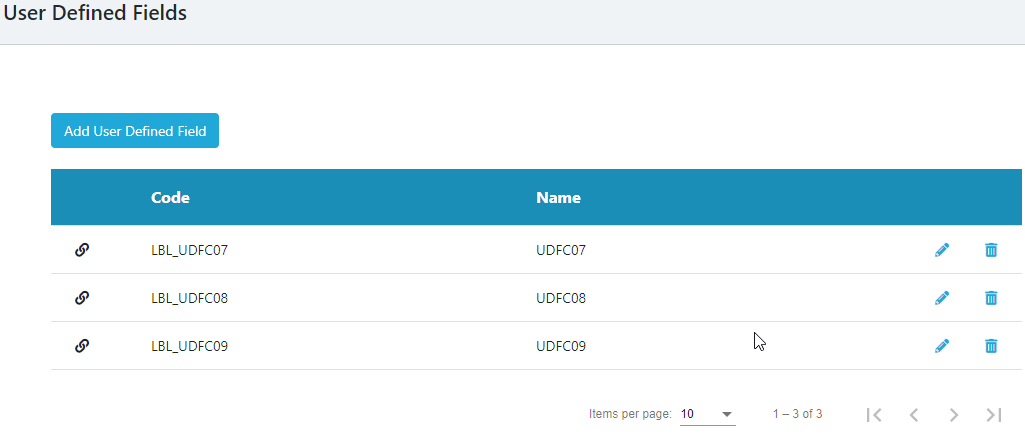
Task: Edit the UDFC07 field with pencil icon
Action: [941, 250]
